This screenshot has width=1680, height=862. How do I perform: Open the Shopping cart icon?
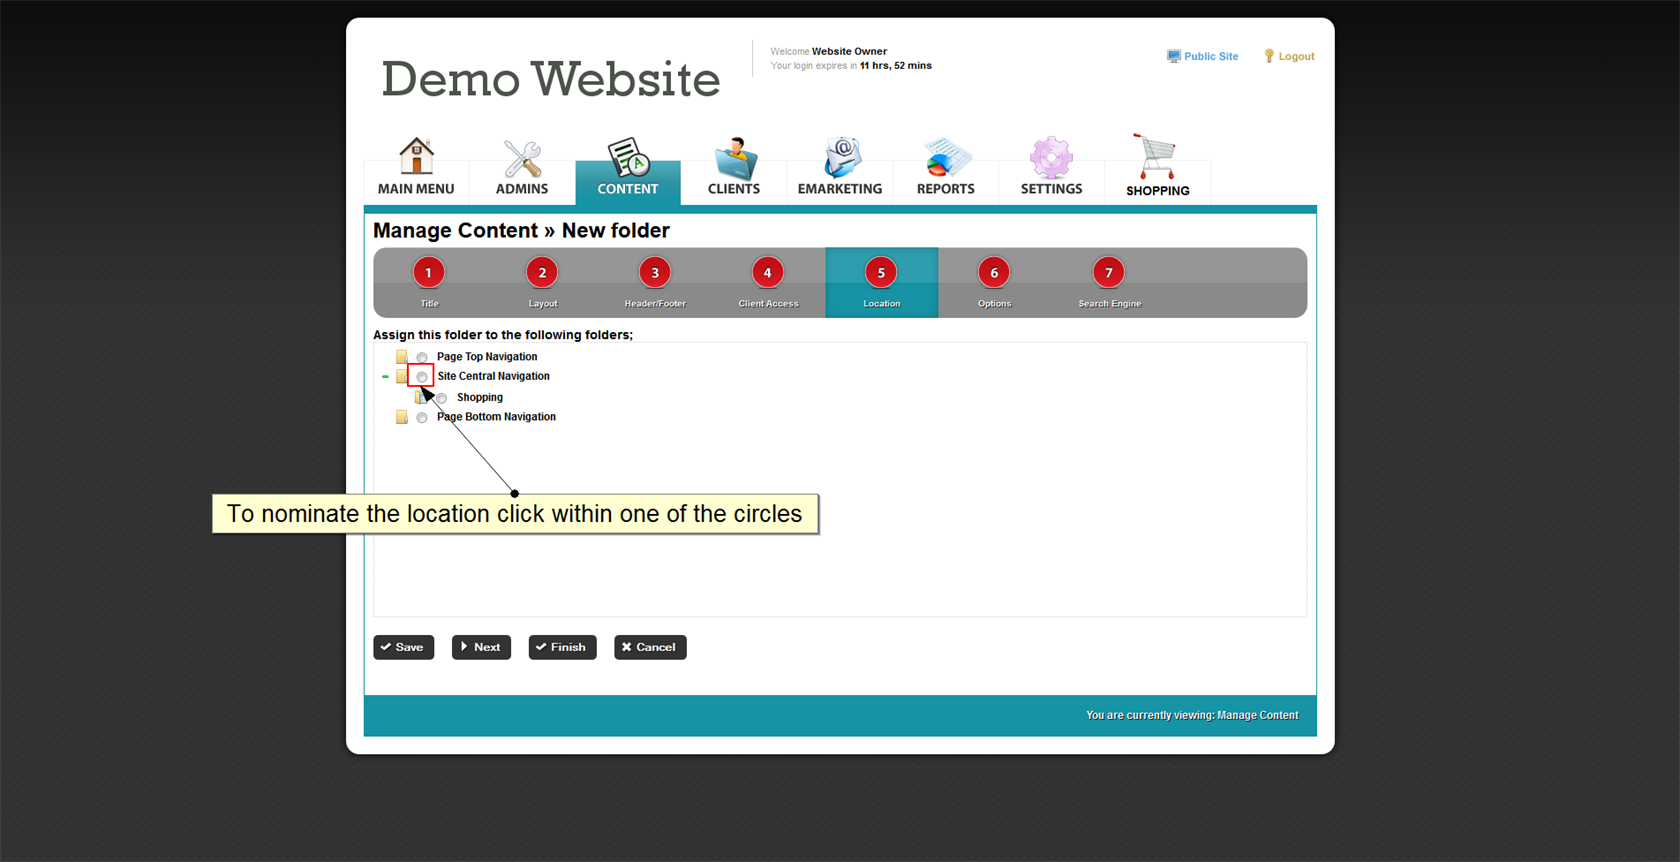pyautogui.click(x=1157, y=157)
